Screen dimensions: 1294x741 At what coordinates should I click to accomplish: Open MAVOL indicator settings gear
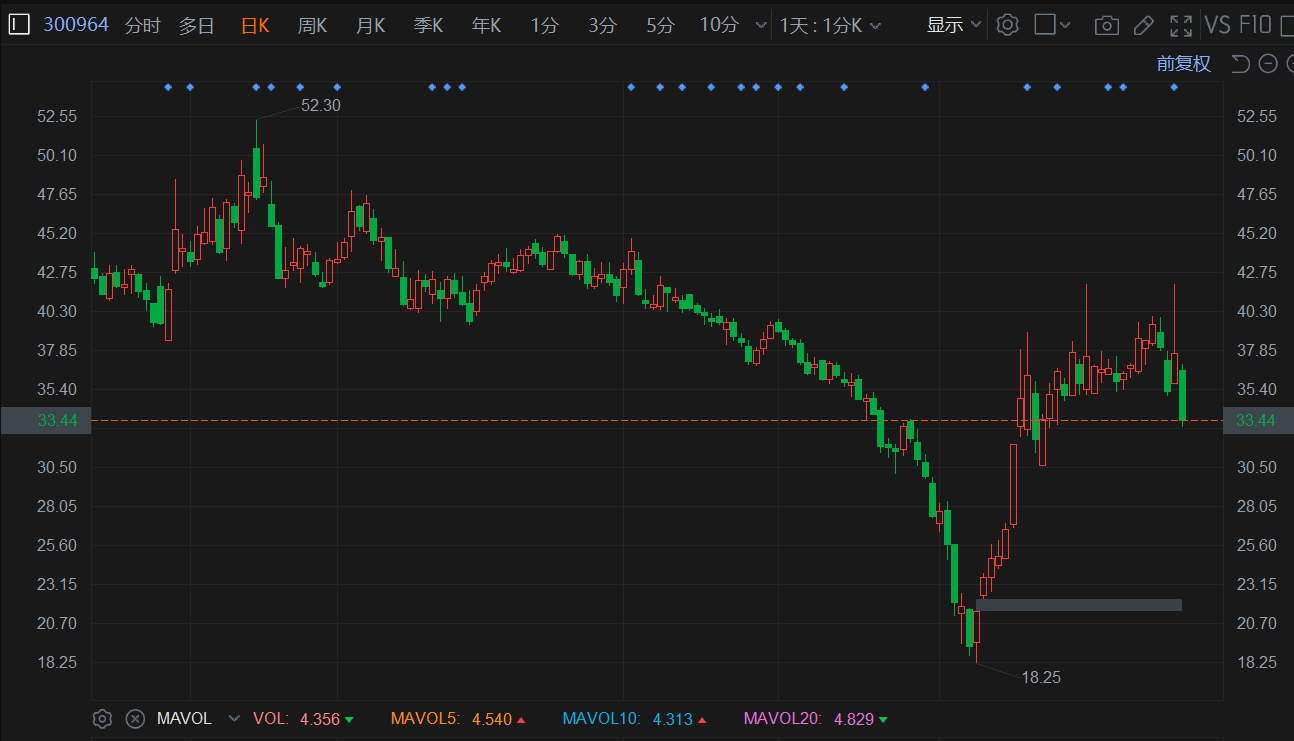(x=101, y=718)
